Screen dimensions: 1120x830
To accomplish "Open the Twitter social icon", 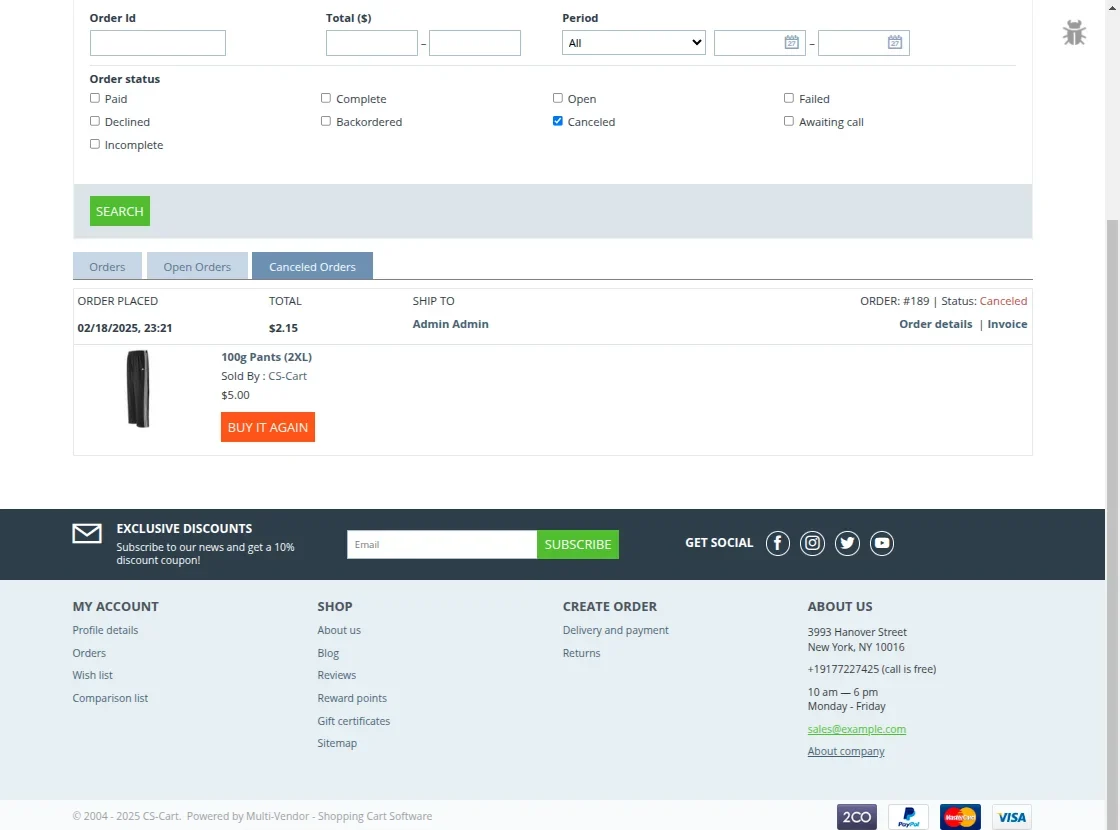I will [x=847, y=544].
